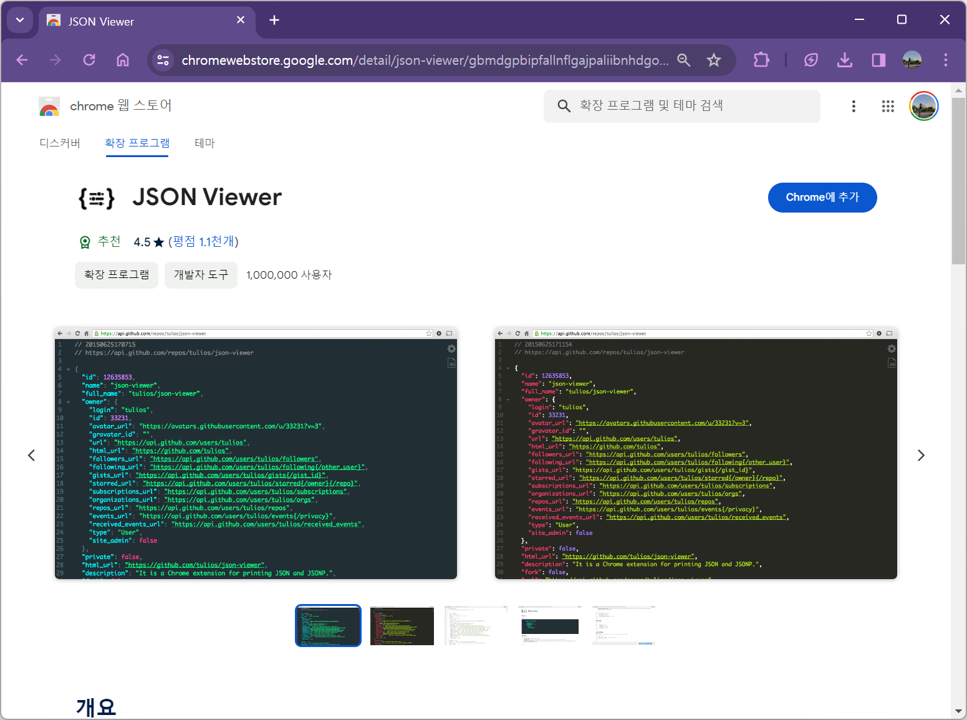Switch to the 디스커버 tab
The height and width of the screenshot is (720, 967).
(x=60, y=143)
